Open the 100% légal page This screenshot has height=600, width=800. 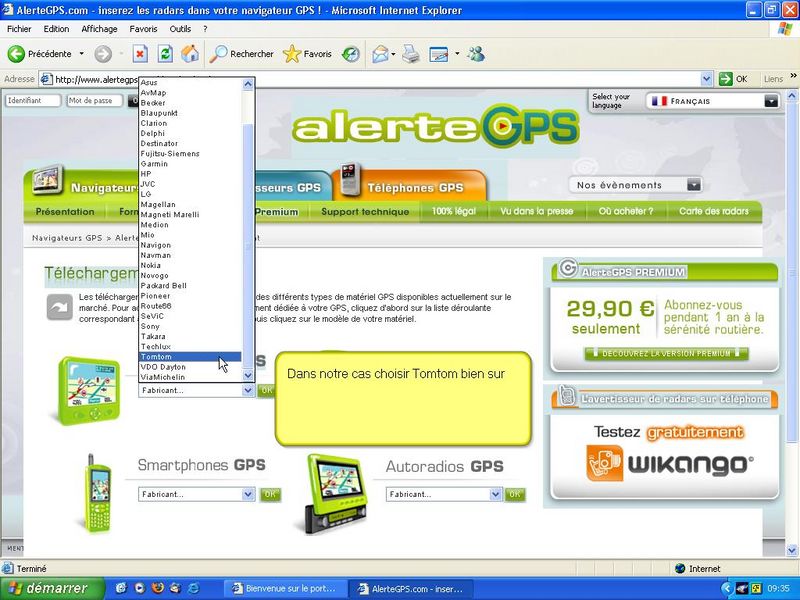coord(454,211)
